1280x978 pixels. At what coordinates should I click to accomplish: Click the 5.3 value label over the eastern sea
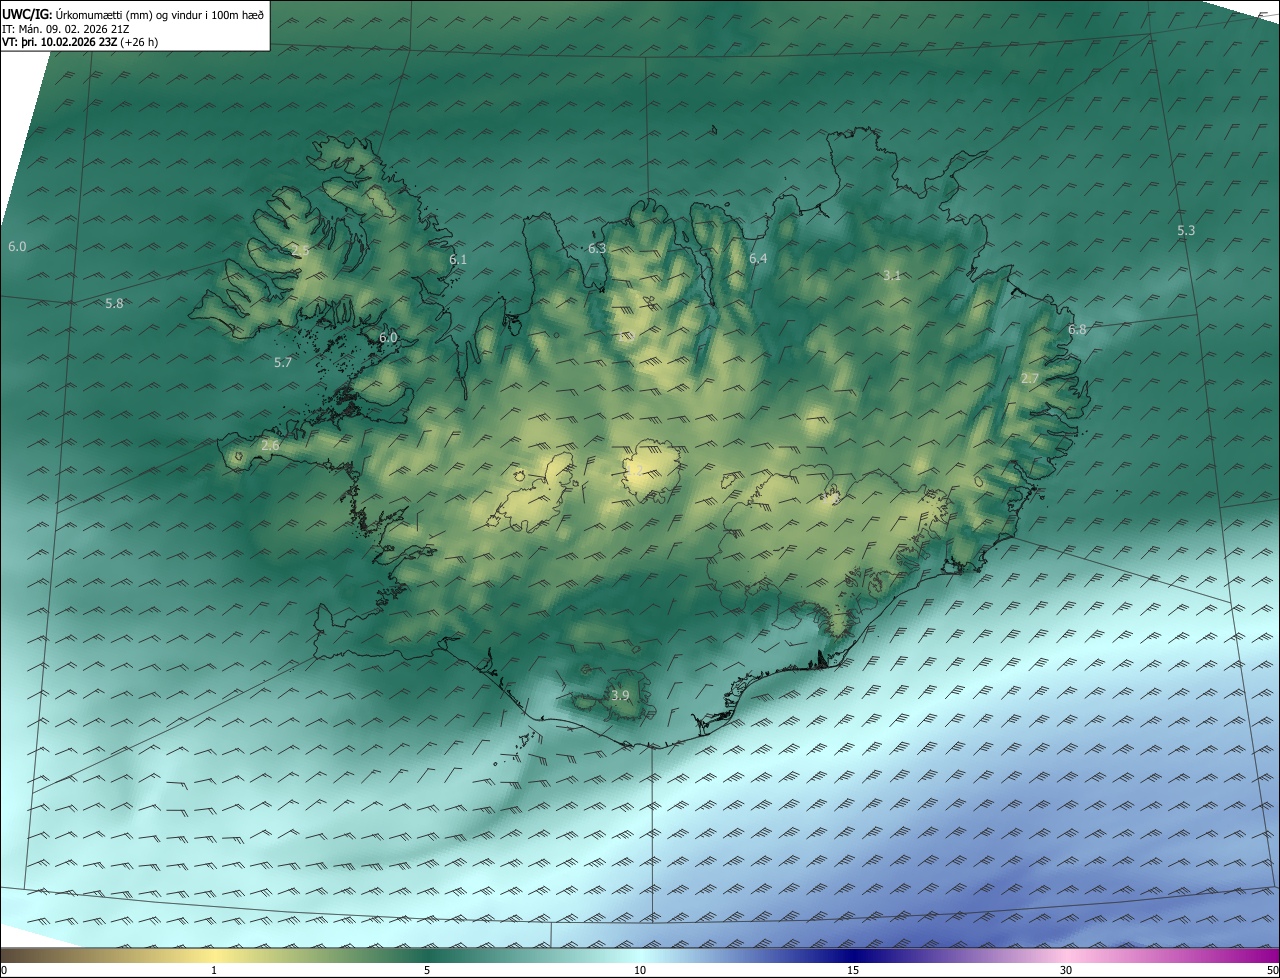[1186, 231]
